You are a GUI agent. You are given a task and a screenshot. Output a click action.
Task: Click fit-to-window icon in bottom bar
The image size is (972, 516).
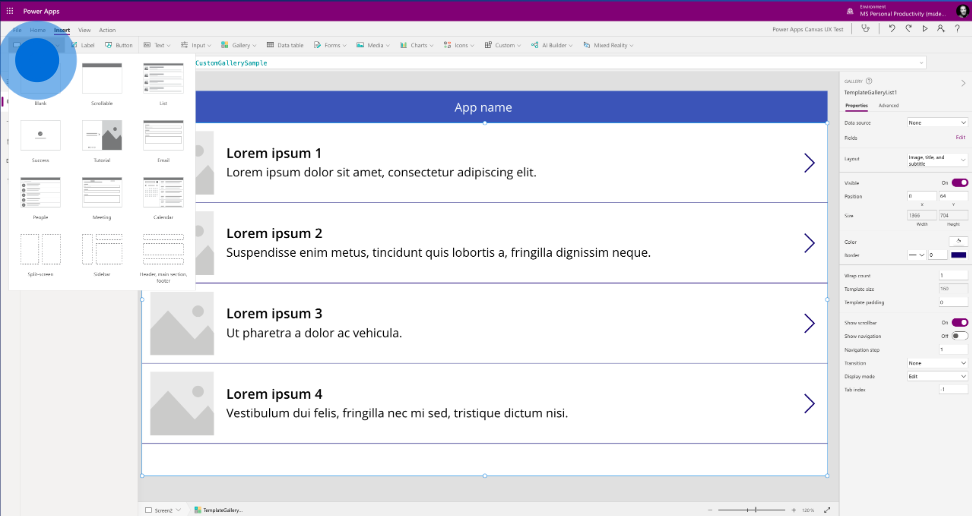click(x=826, y=510)
